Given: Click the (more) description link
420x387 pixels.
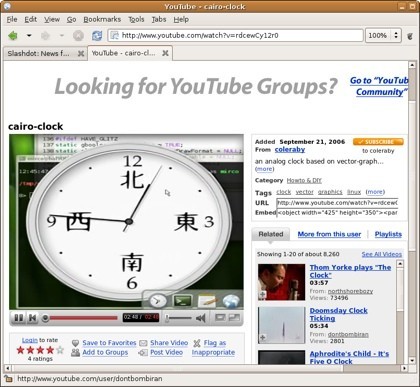Looking at the screenshot, I should click(265, 169).
